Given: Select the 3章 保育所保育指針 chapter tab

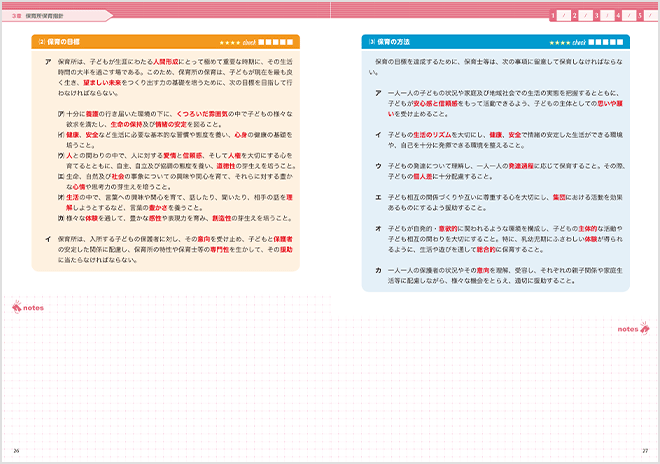Looking at the screenshot, I should click(57, 16).
